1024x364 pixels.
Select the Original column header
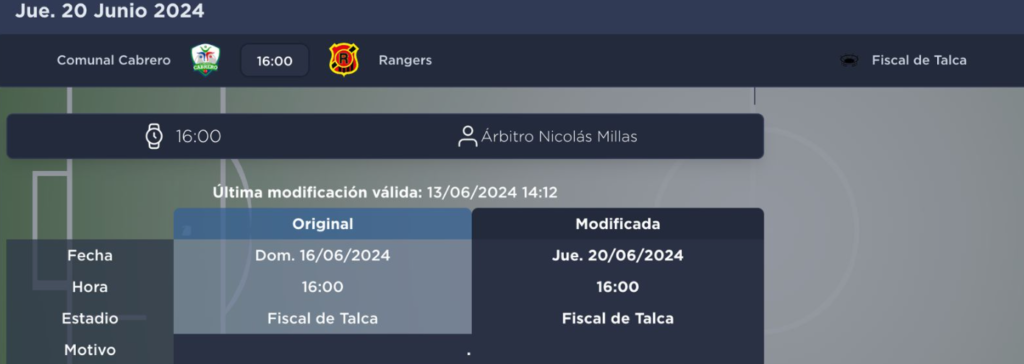click(323, 224)
